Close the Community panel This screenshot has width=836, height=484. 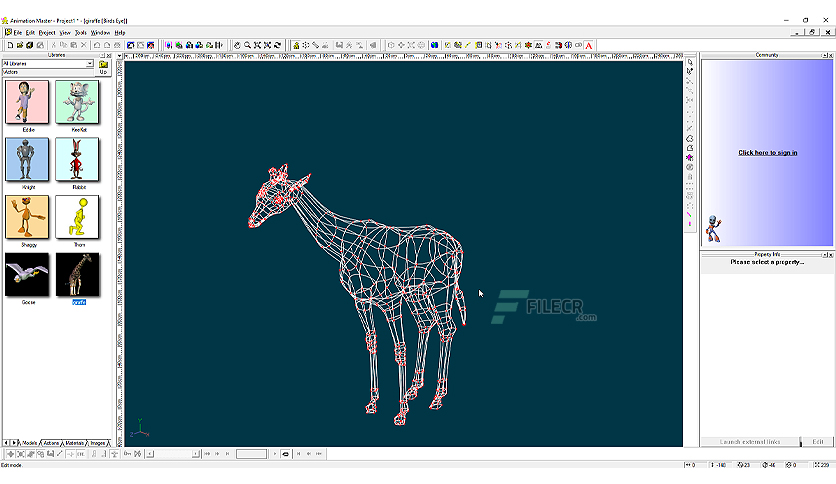click(831, 55)
